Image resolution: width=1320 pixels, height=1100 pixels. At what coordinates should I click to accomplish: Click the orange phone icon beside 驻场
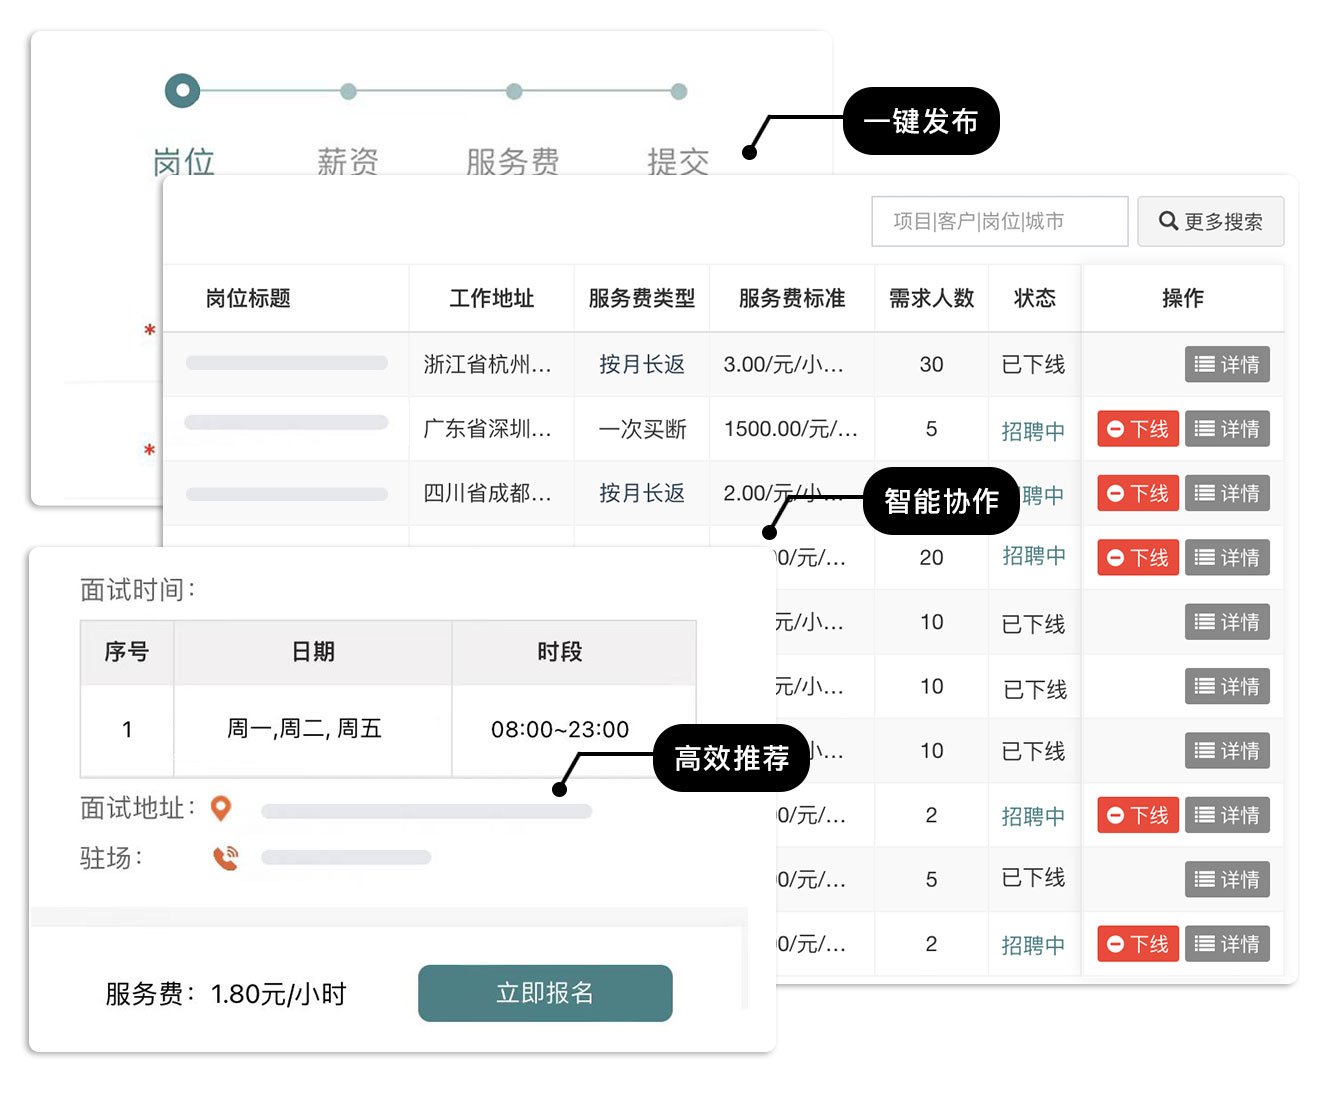[x=226, y=858]
